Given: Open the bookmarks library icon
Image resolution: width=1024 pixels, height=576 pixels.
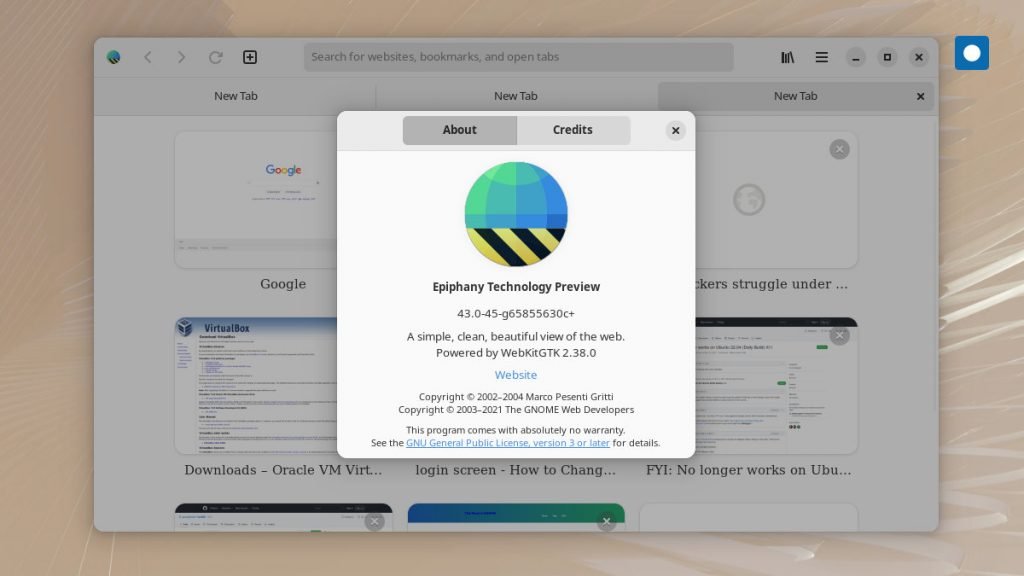Looking at the screenshot, I should (x=788, y=57).
